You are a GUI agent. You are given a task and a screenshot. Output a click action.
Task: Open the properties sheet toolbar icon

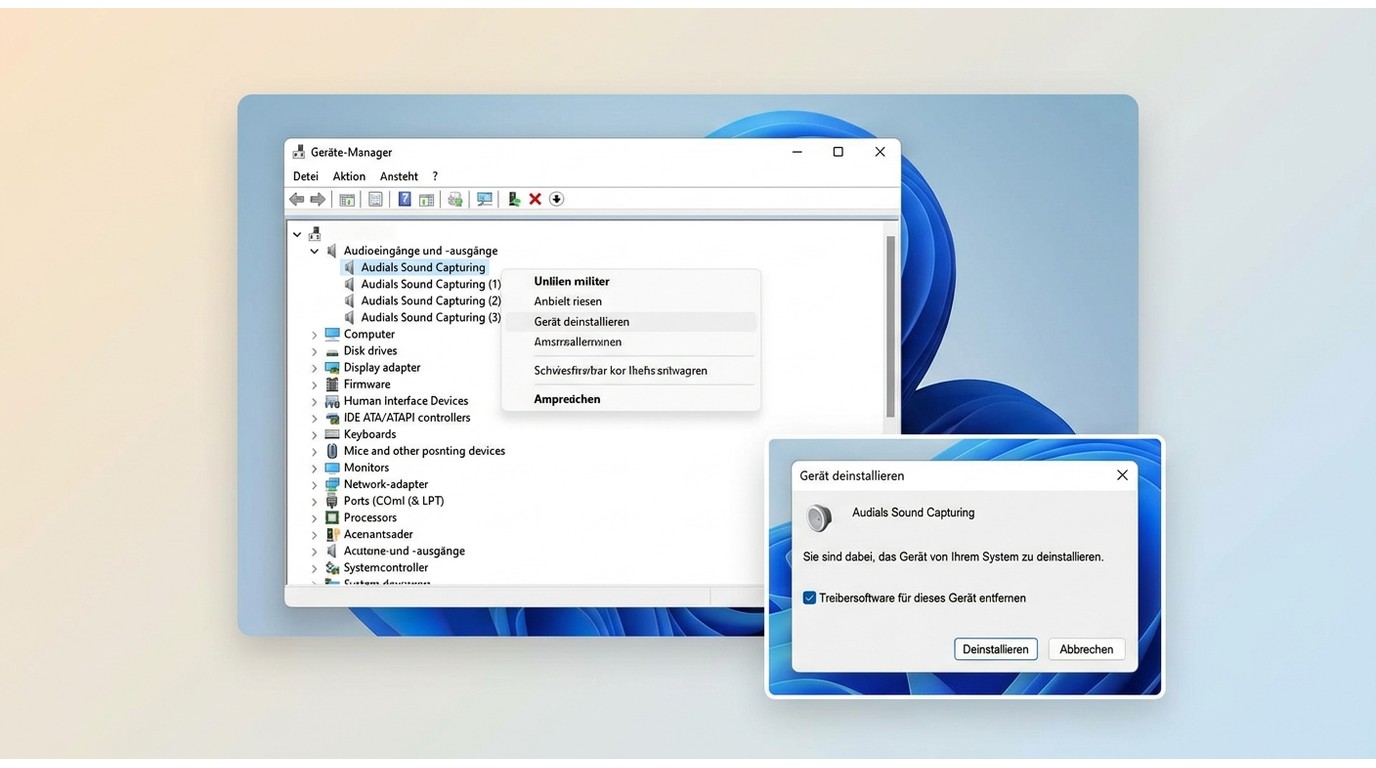(x=375, y=199)
